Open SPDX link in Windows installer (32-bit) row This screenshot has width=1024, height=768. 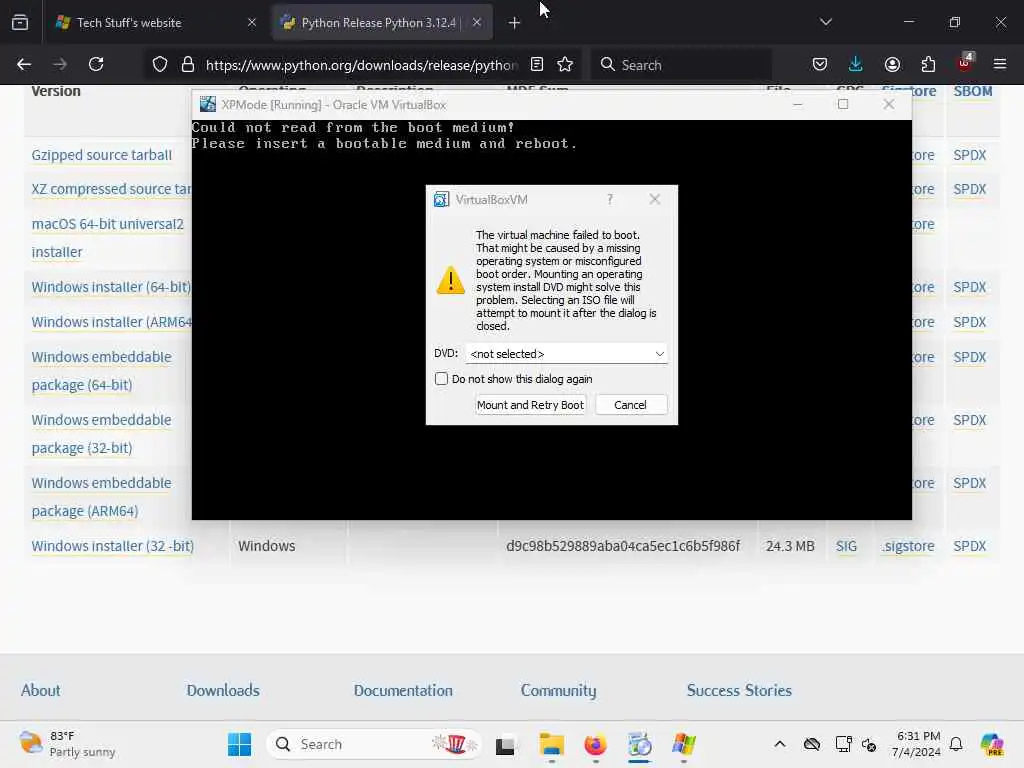tap(969, 546)
